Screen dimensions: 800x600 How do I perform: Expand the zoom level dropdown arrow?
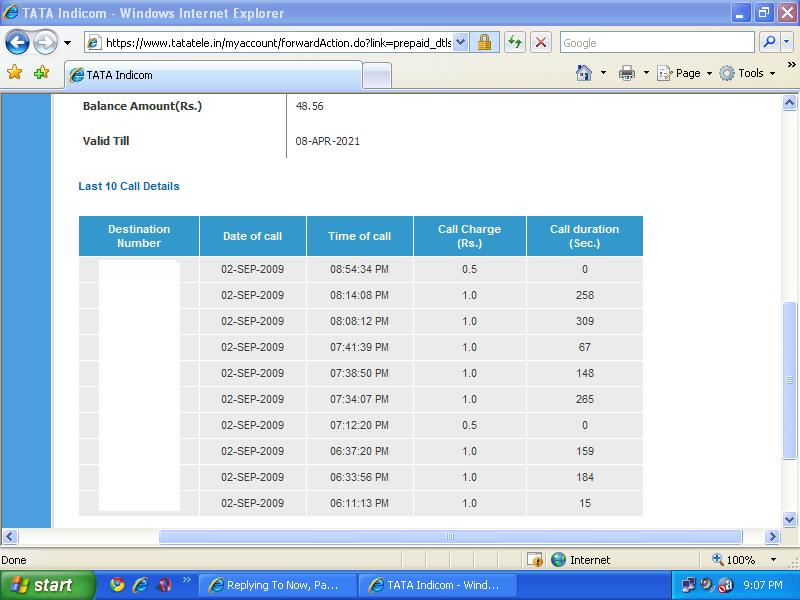773,560
